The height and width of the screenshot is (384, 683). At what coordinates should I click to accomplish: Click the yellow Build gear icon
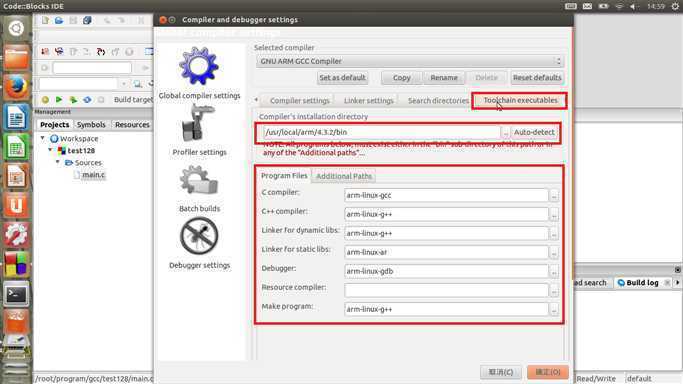point(45,100)
